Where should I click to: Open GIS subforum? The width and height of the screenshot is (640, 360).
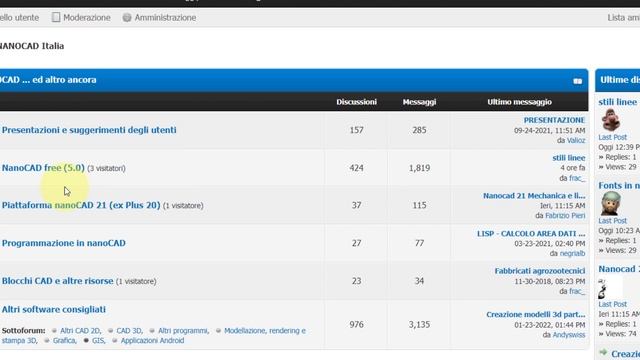(x=98, y=340)
